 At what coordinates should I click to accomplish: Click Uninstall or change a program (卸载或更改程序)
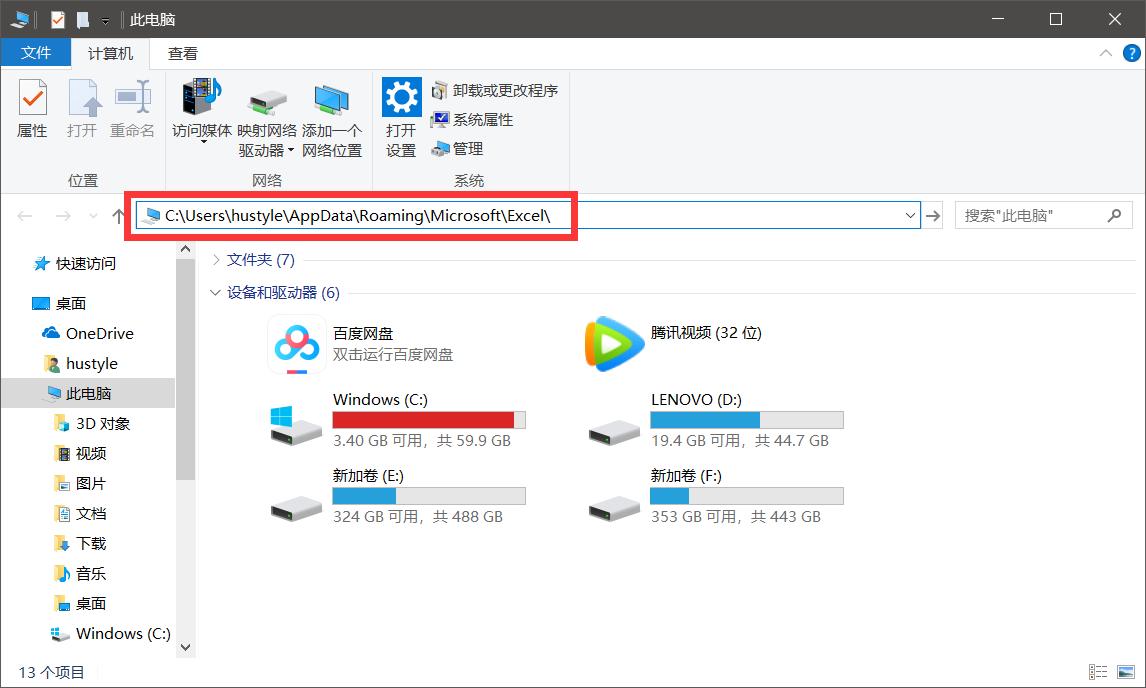pyautogui.click(x=495, y=90)
